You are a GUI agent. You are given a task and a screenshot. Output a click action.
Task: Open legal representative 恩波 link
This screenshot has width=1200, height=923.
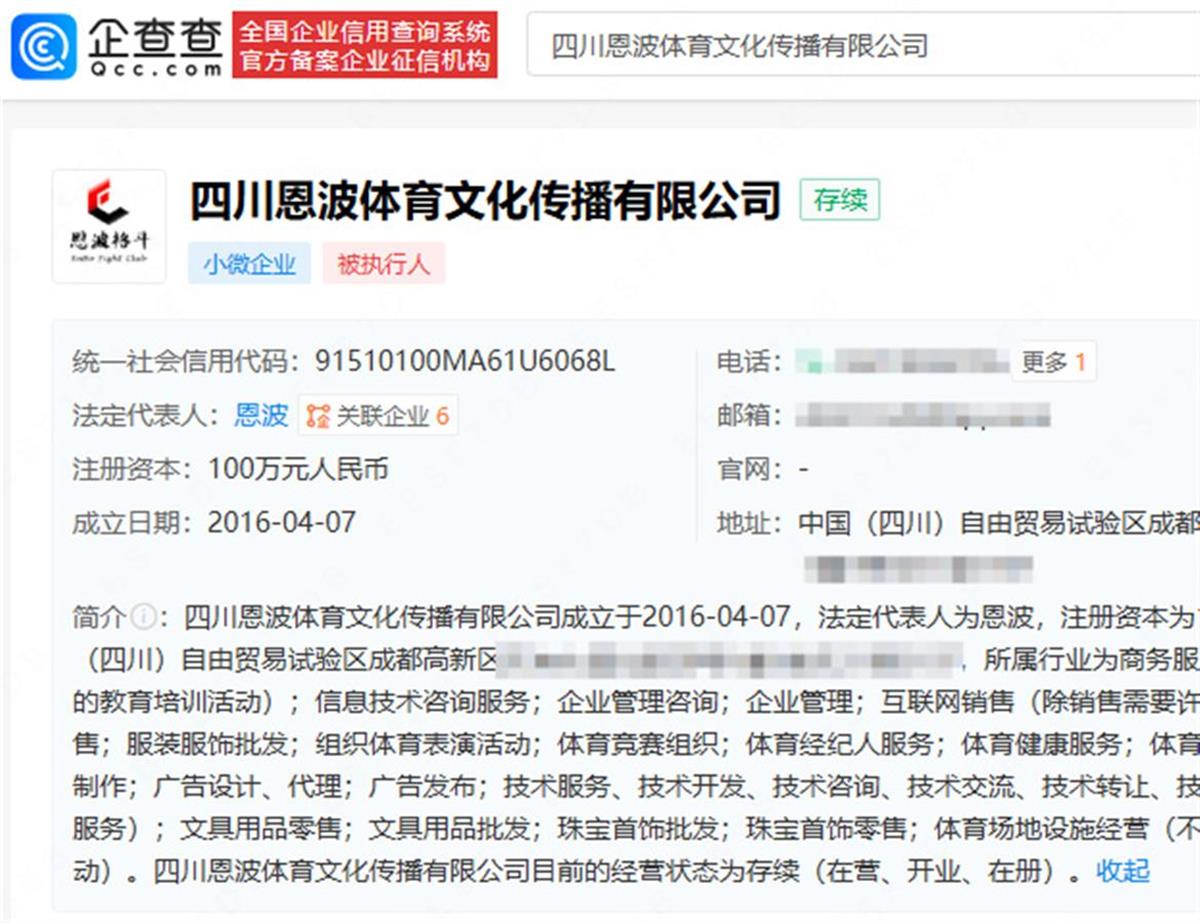click(261, 415)
